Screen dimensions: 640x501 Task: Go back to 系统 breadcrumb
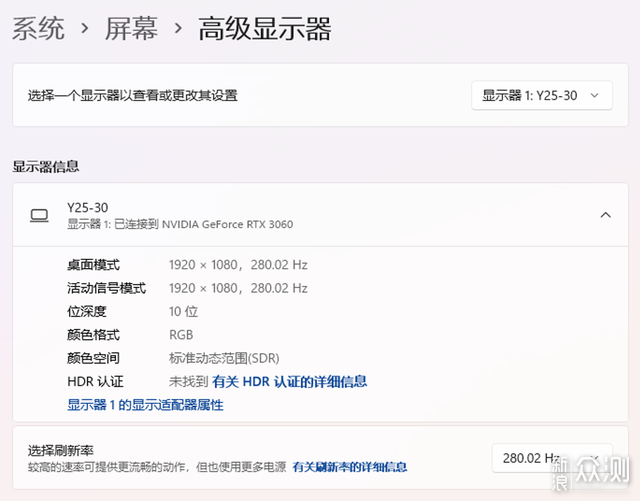(x=38, y=29)
